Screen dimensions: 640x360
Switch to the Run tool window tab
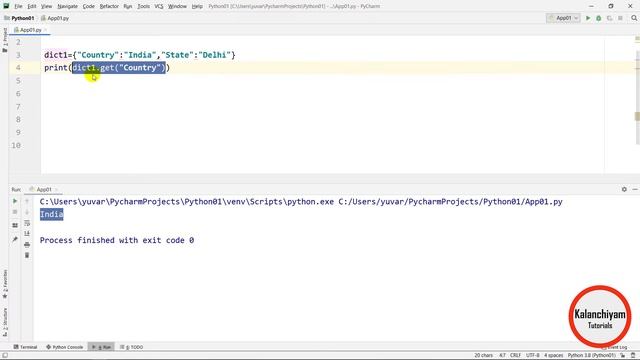coord(102,347)
